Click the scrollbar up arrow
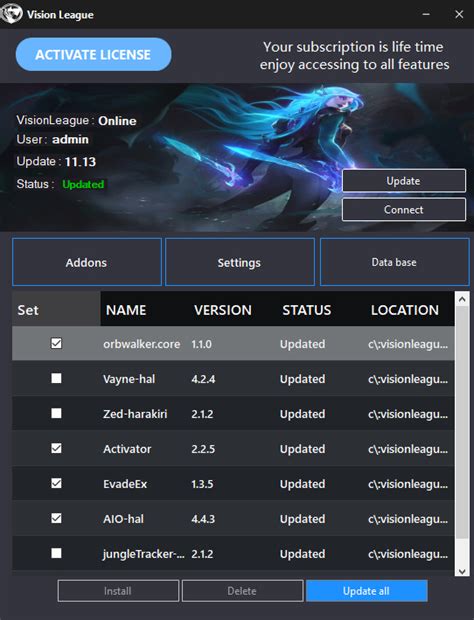 [x=462, y=299]
